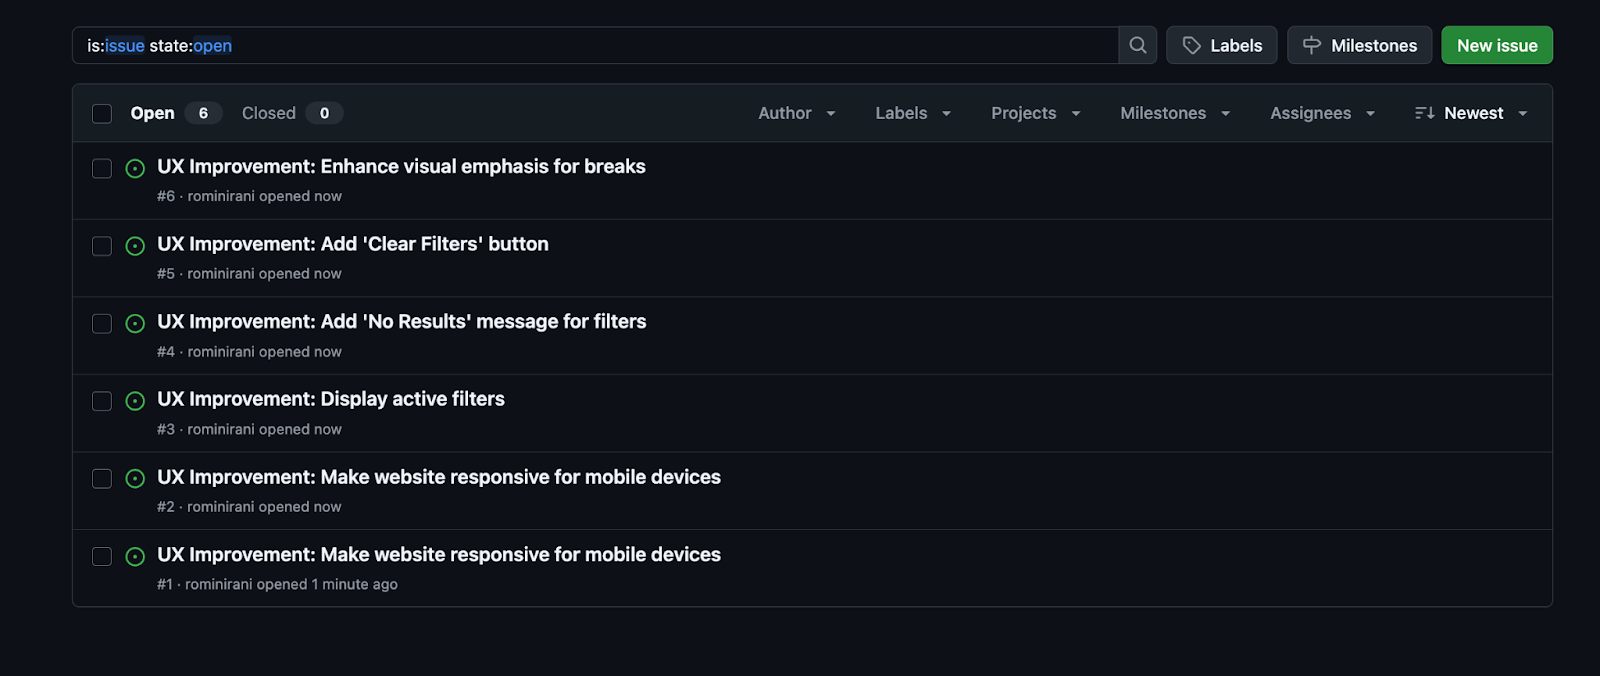Click open-issue status icon for issue #6
1600x676 pixels.
[135, 169]
